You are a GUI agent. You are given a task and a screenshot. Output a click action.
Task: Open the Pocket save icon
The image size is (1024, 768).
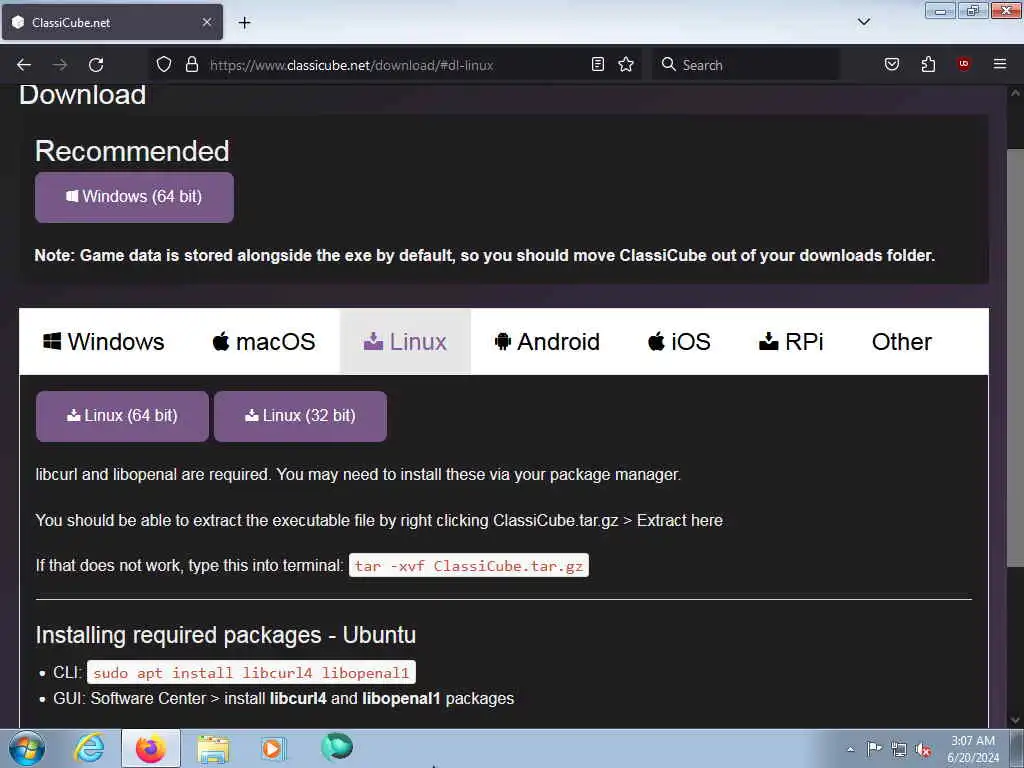coord(892,64)
